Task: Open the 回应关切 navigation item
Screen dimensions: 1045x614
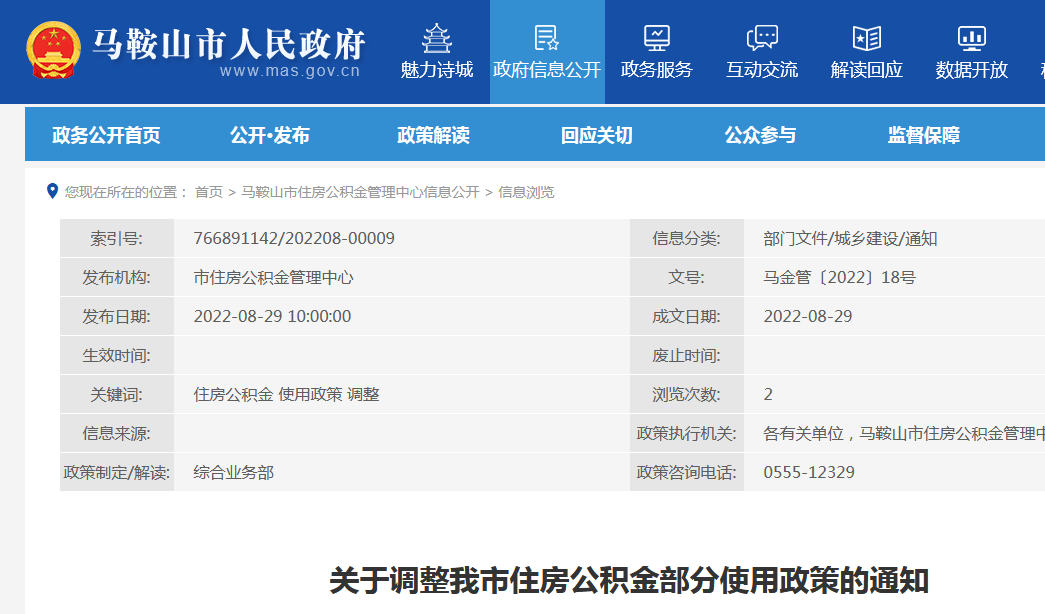Action: coord(597,135)
